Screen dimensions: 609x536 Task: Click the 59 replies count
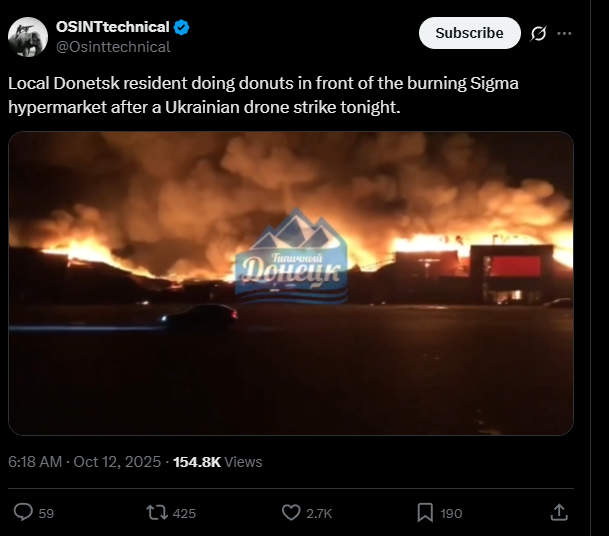tap(46, 513)
